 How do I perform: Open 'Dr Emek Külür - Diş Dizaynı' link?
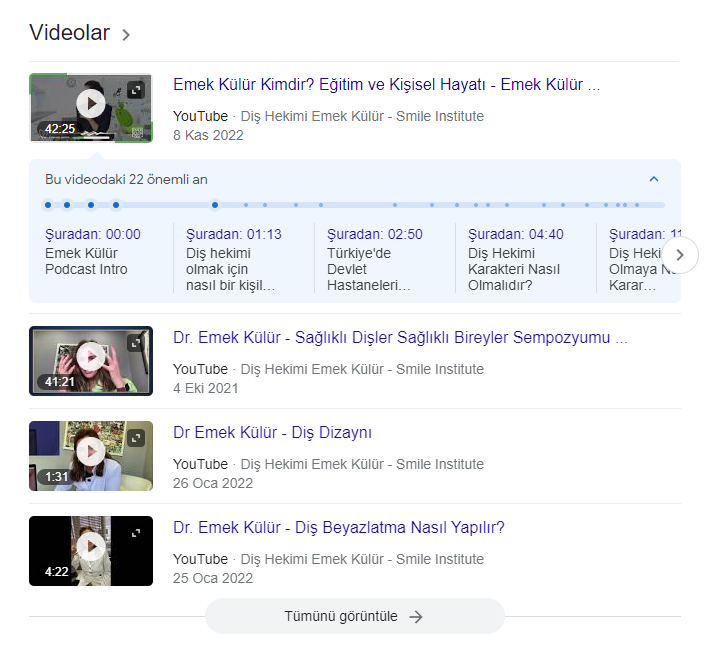coord(272,432)
